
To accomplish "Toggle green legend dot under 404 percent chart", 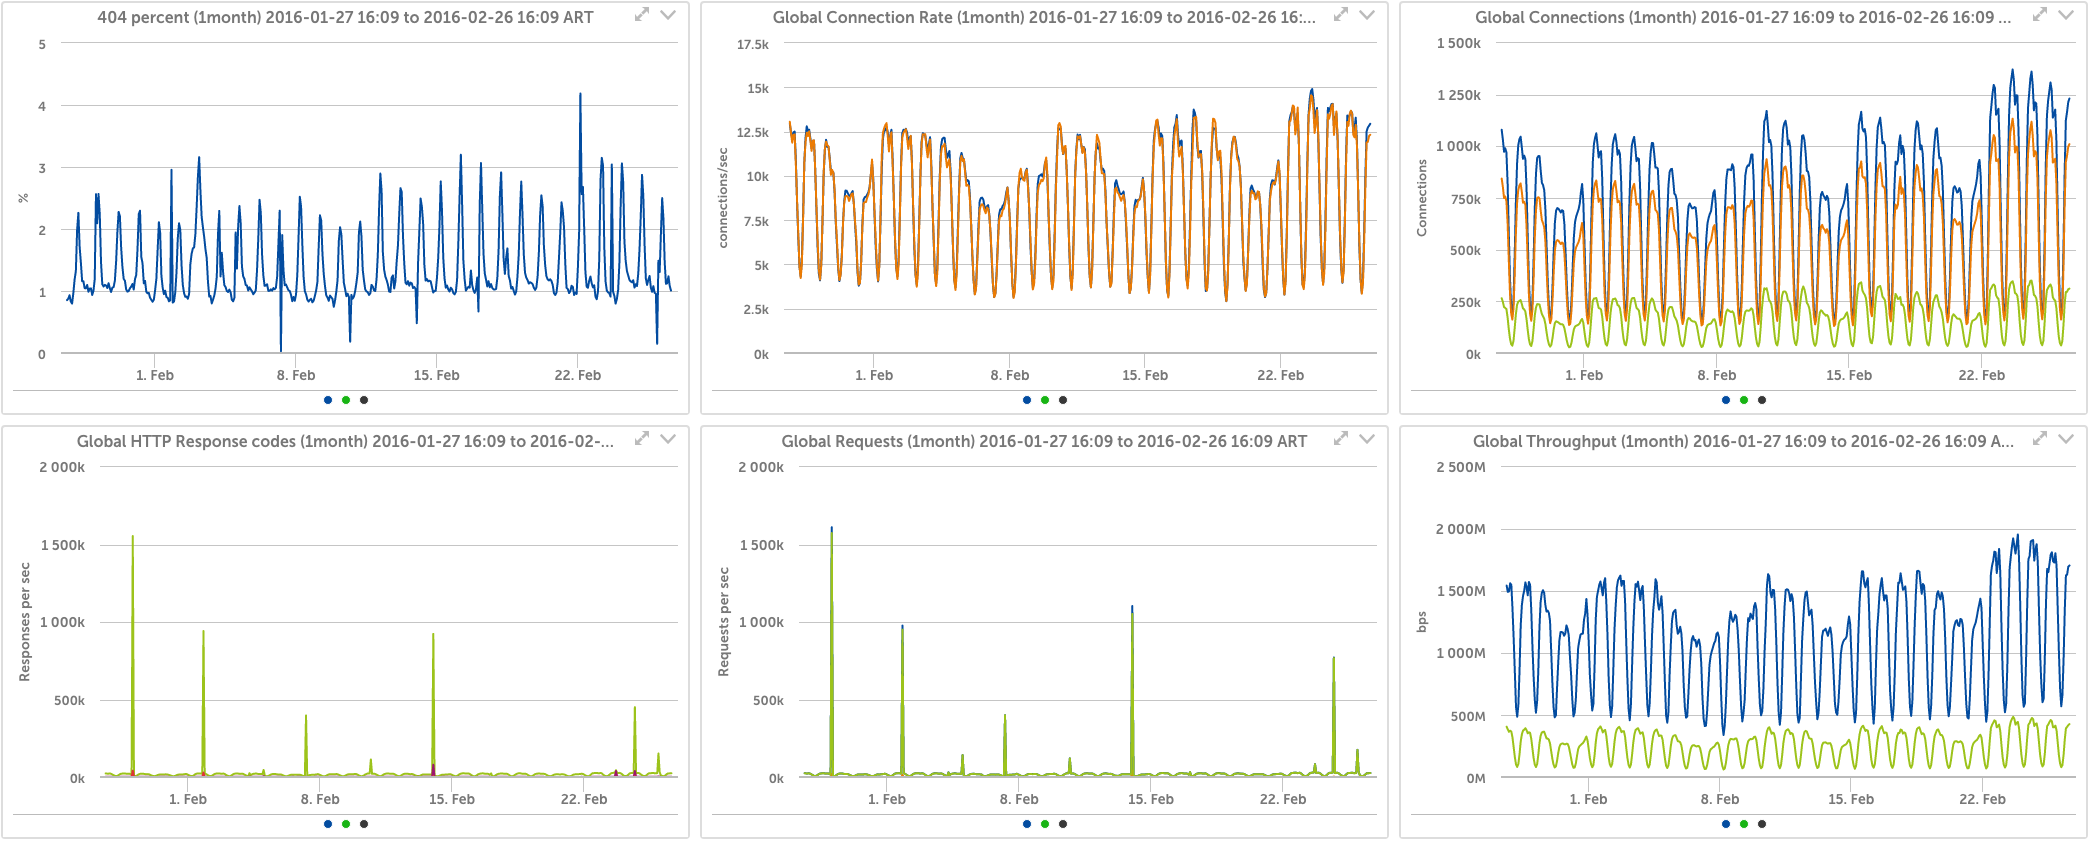I will pyautogui.click(x=346, y=400).
